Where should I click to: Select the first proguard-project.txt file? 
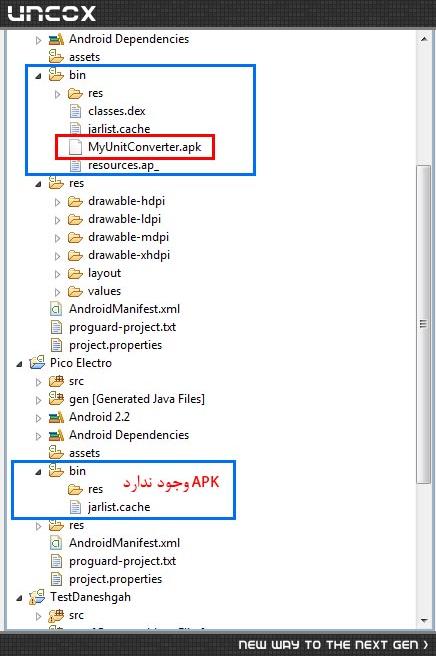(122, 327)
